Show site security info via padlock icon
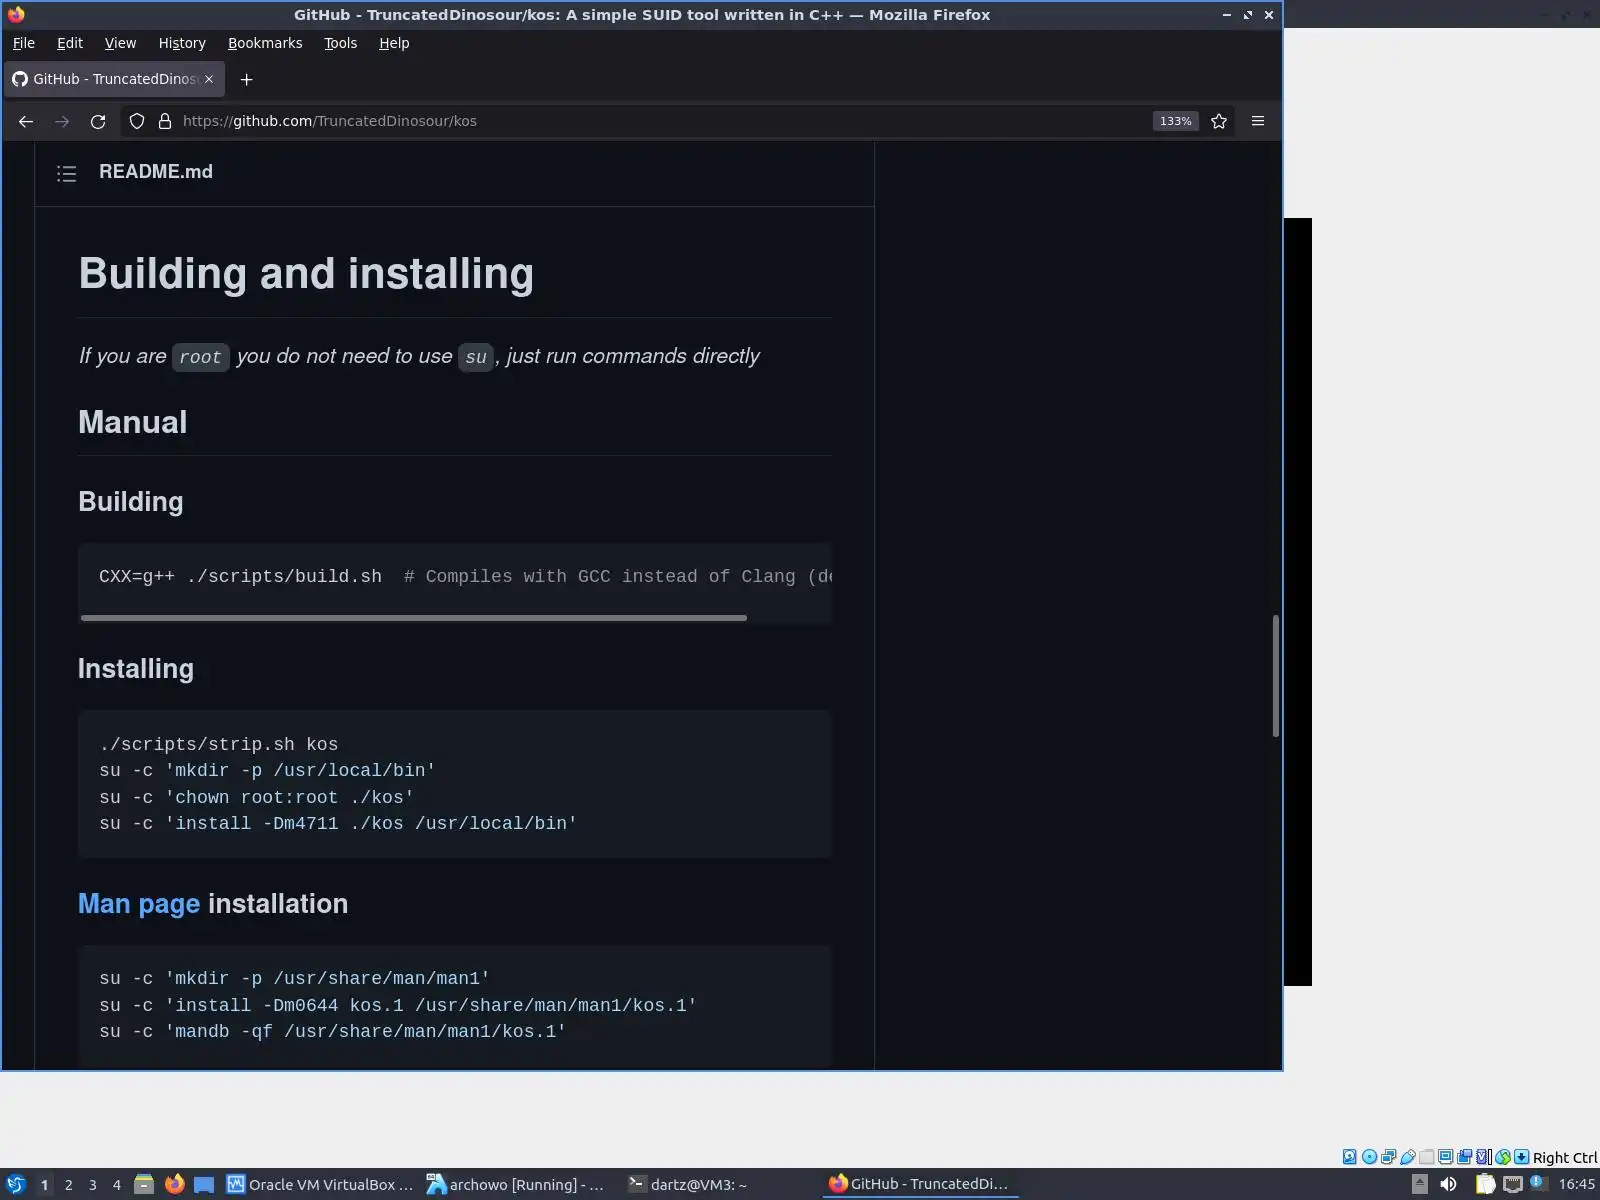The height and width of the screenshot is (1200, 1600). coord(165,121)
